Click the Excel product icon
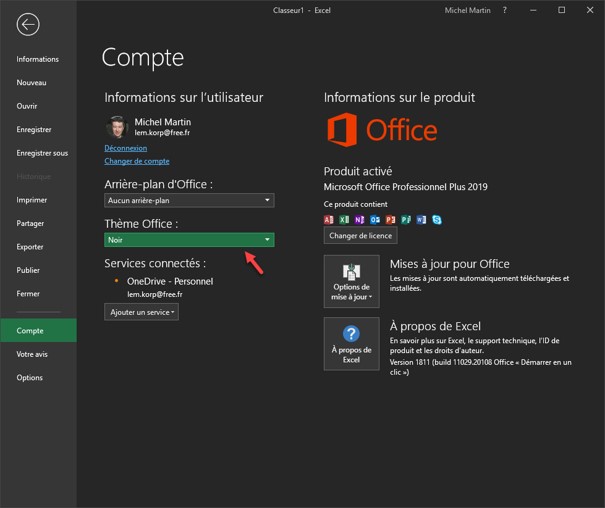 (x=344, y=219)
